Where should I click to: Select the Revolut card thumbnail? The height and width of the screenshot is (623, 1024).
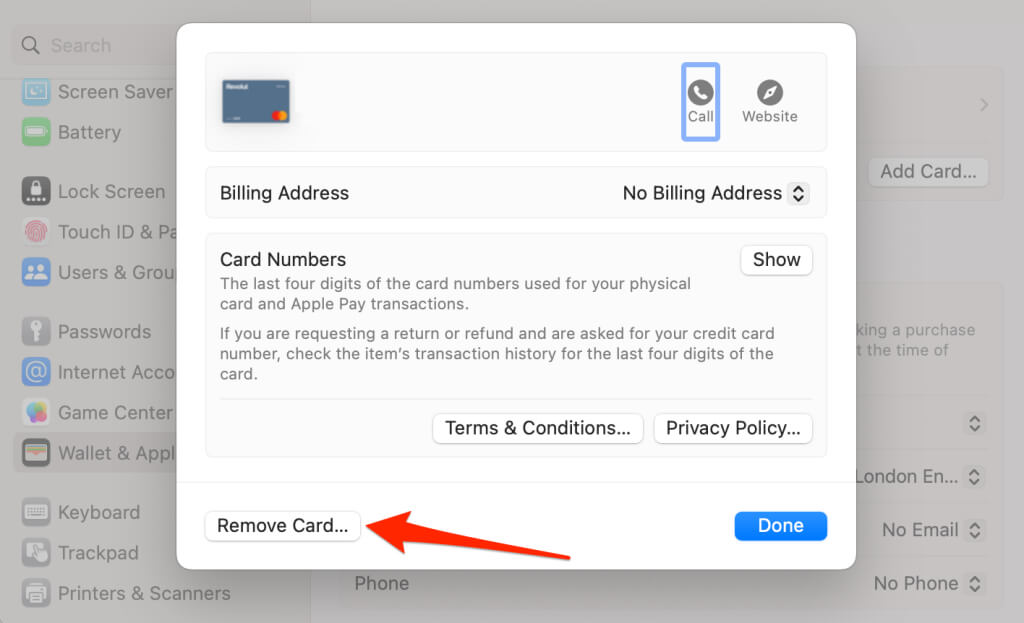click(256, 102)
